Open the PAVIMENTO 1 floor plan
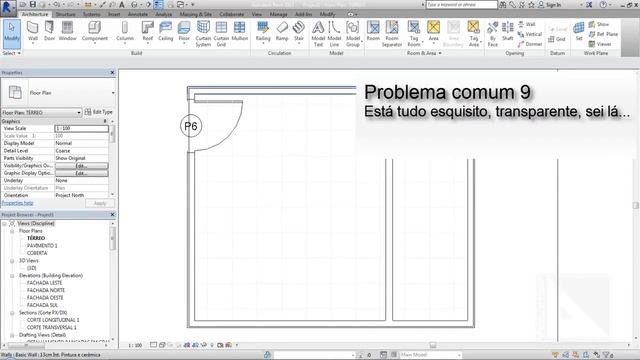The width and height of the screenshot is (640, 360). [42, 246]
